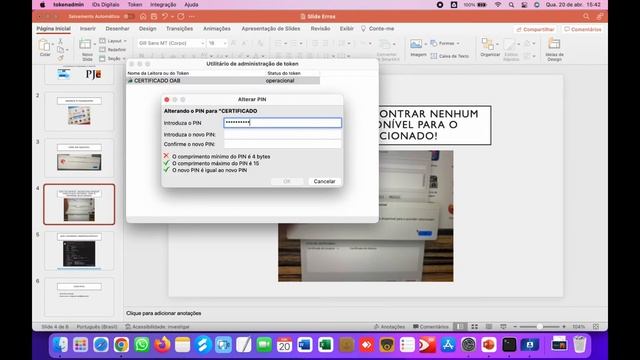The image size is (640, 360).
Task: Toggle the Salvamento Automático switch
Action: (x=128, y=16)
